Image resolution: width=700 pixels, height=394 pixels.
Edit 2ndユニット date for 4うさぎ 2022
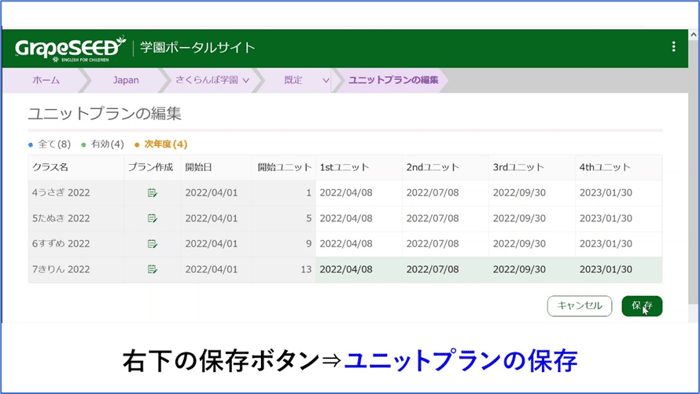pyautogui.click(x=446, y=193)
